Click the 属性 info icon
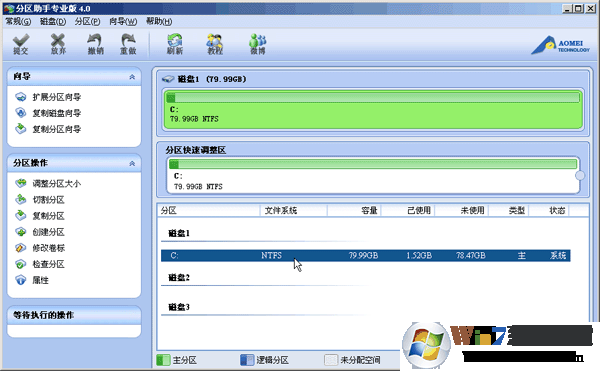 (x=21, y=280)
